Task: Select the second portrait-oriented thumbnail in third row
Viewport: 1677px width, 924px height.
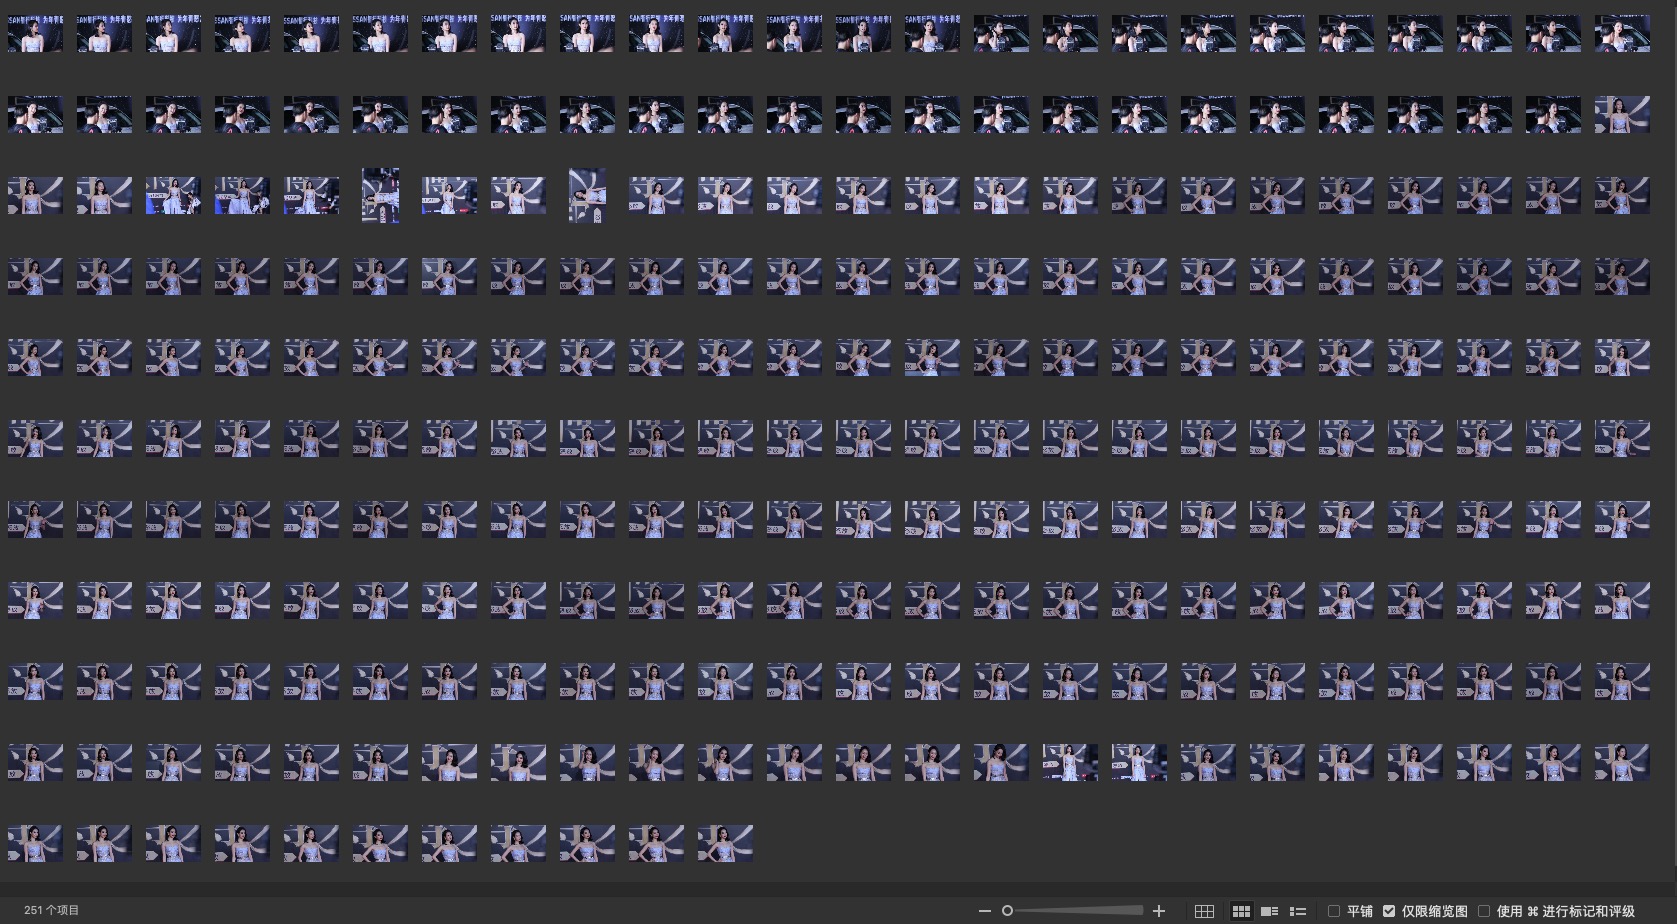Action: [587, 195]
